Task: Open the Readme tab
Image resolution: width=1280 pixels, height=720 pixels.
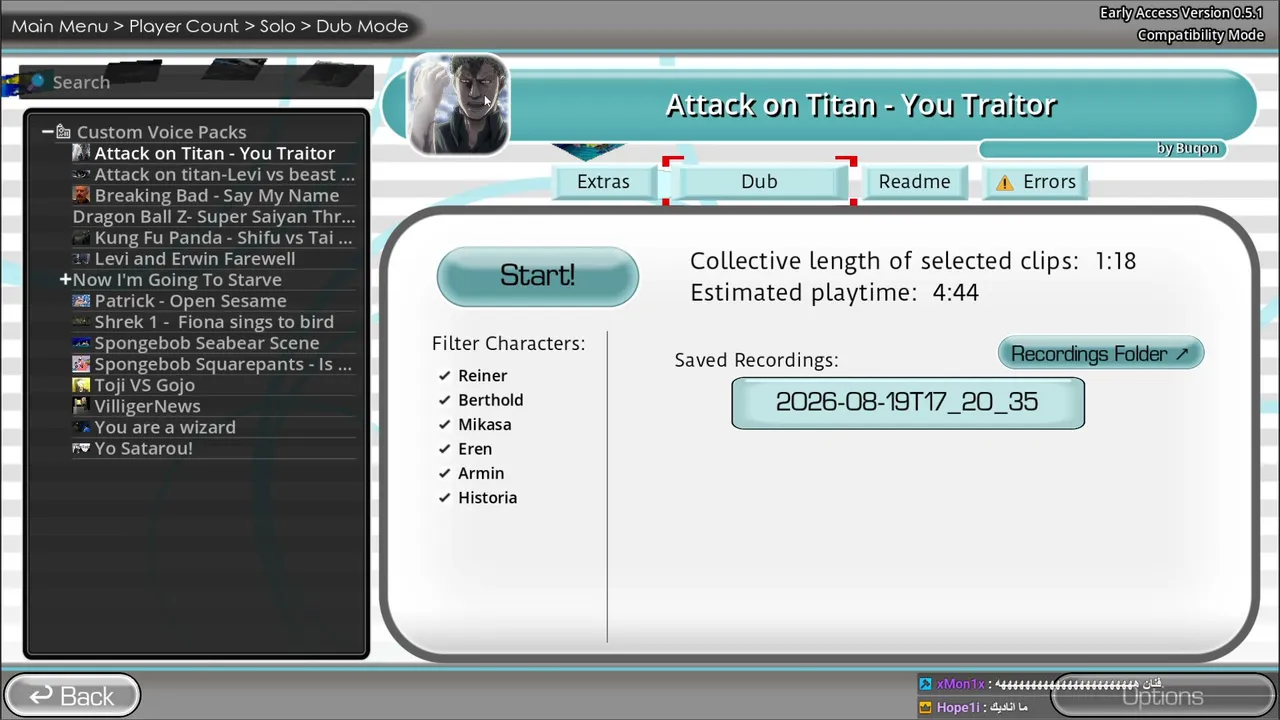Action: pos(914,182)
